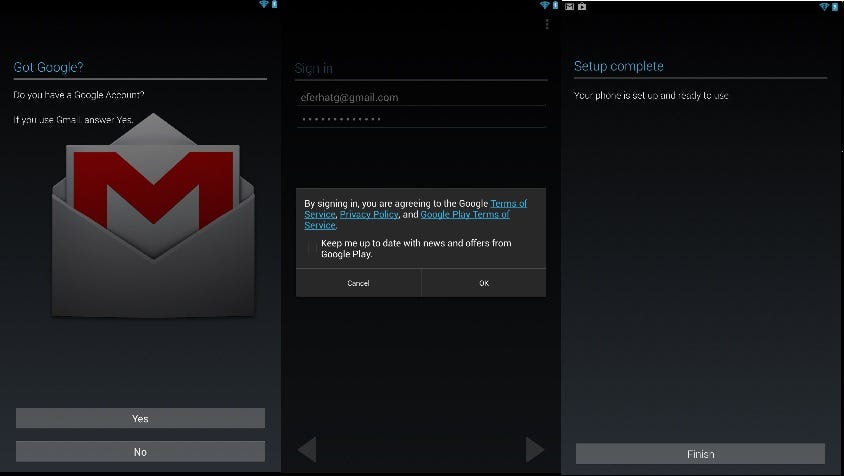
Task: Open the Privacy Policy link
Action: (x=369, y=214)
